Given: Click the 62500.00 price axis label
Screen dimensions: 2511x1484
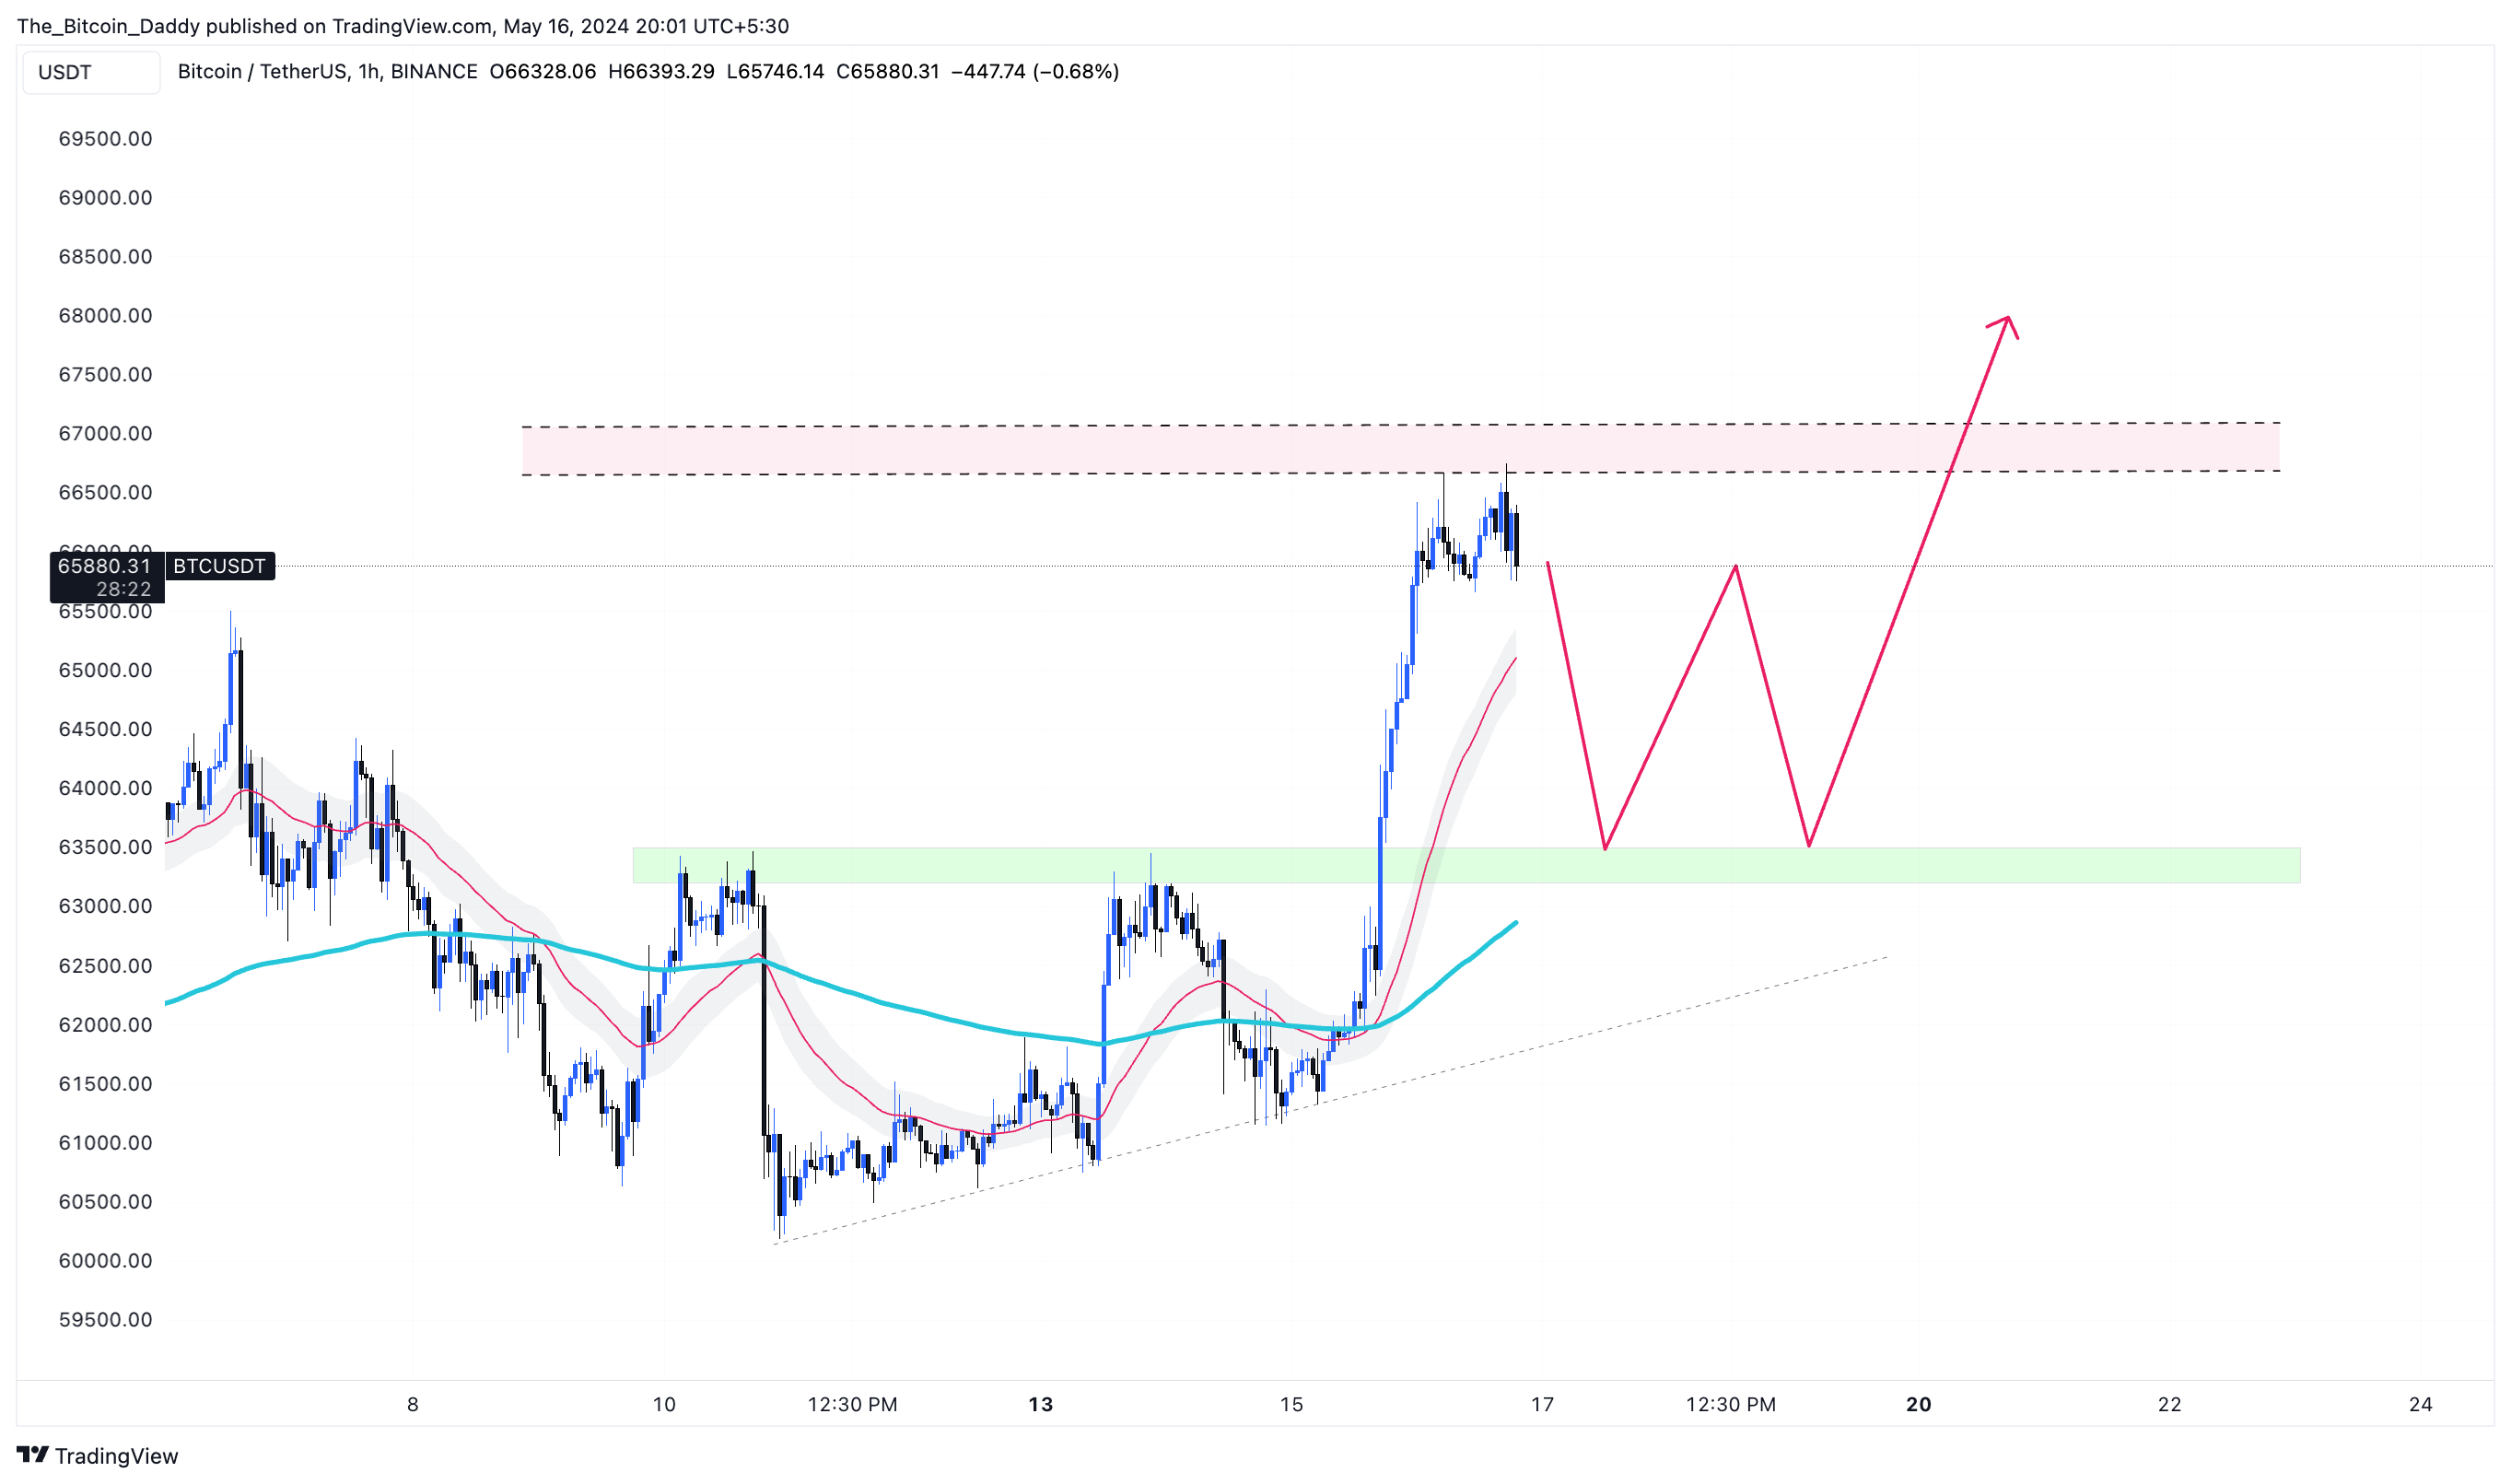Looking at the screenshot, I should 106,966.
